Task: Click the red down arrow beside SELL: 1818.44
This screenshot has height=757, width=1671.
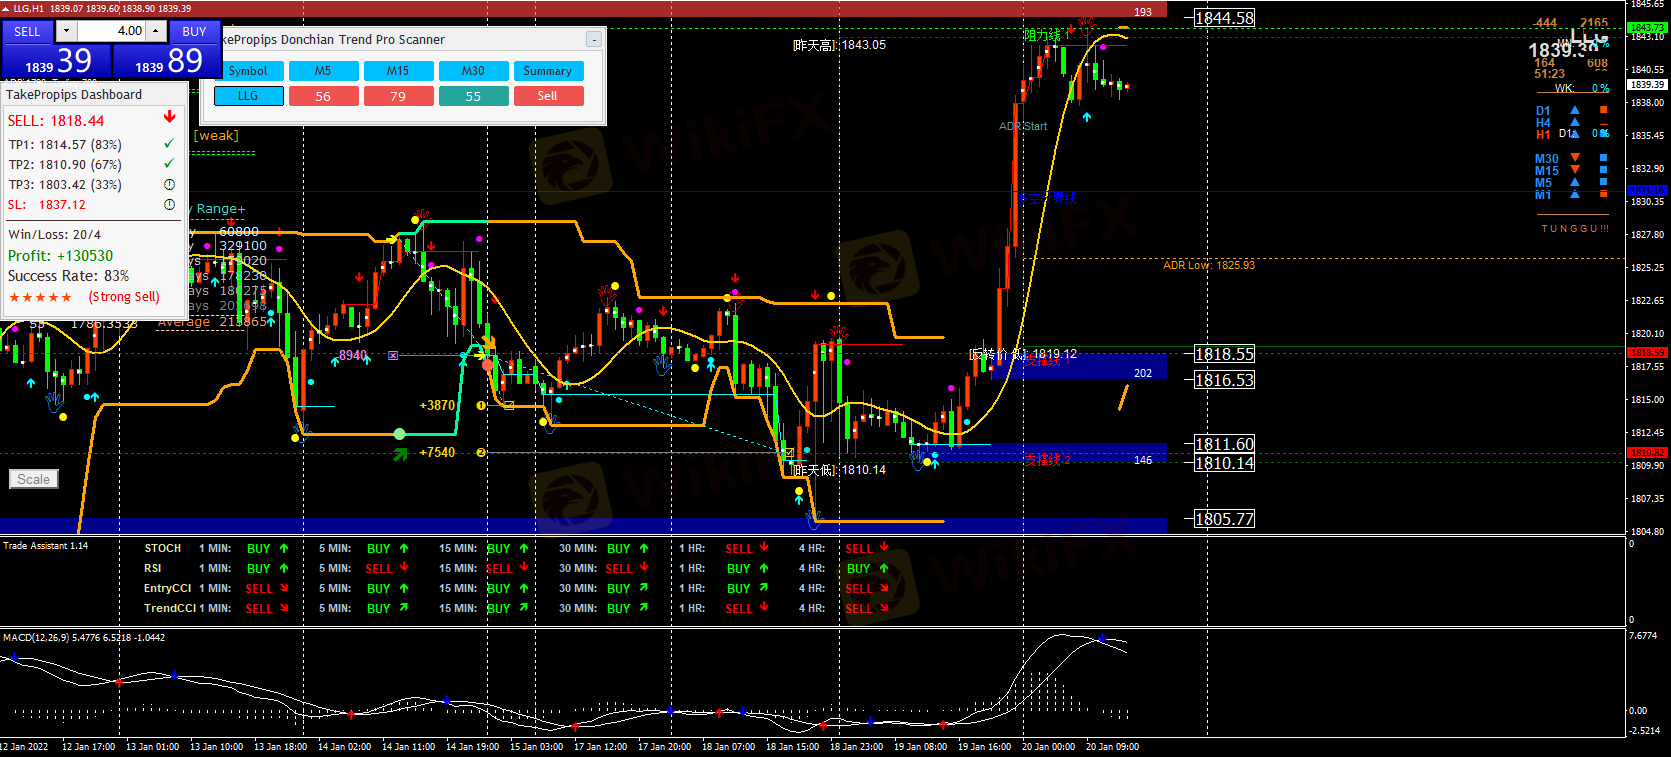Action: point(169,118)
